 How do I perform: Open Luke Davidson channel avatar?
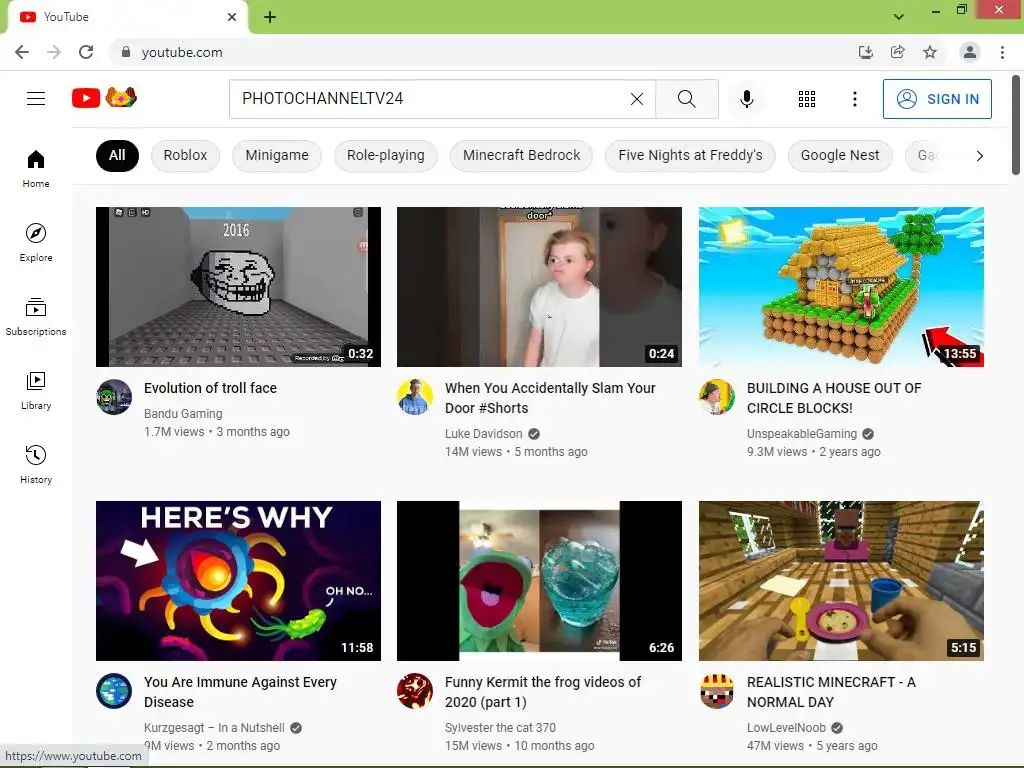tap(415, 396)
